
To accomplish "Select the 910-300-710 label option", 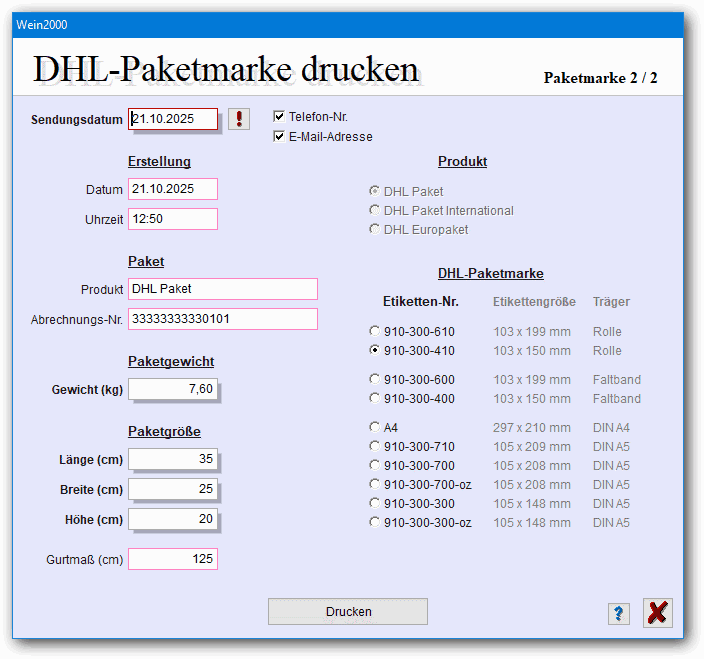I will tap(375, 446).
